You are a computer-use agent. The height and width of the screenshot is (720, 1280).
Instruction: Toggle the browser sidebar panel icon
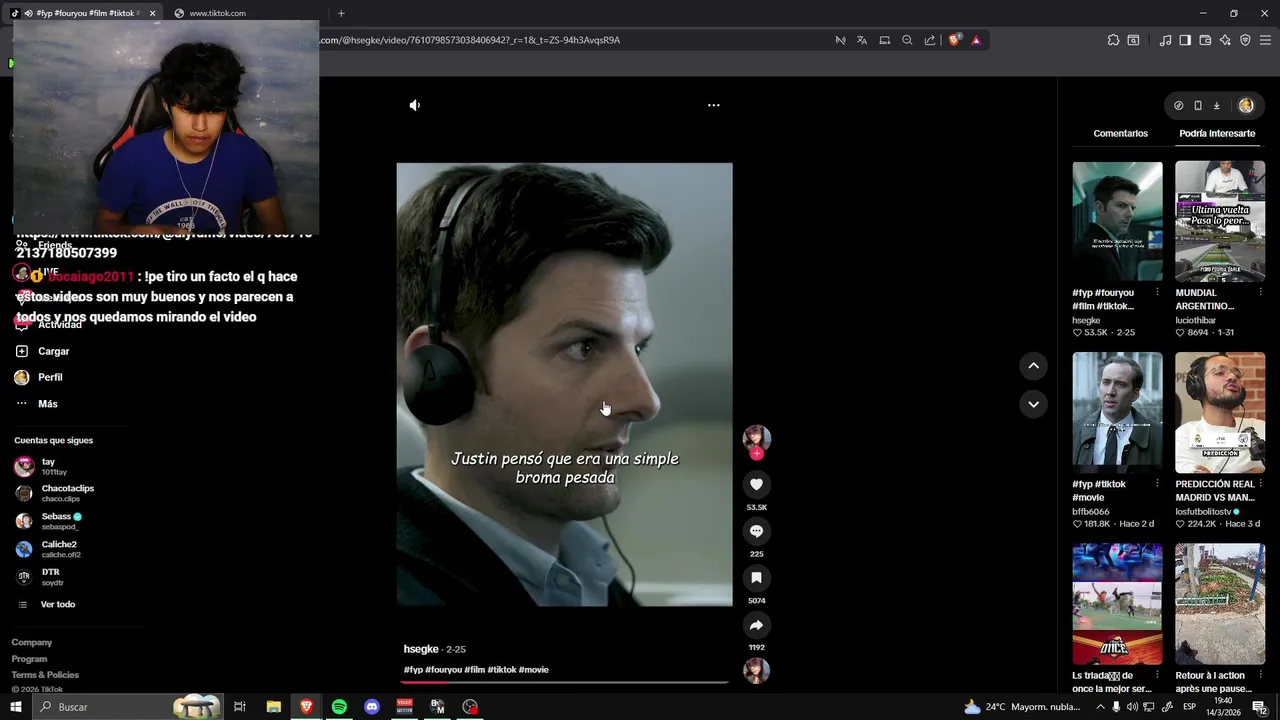[x=1185, y=40]
